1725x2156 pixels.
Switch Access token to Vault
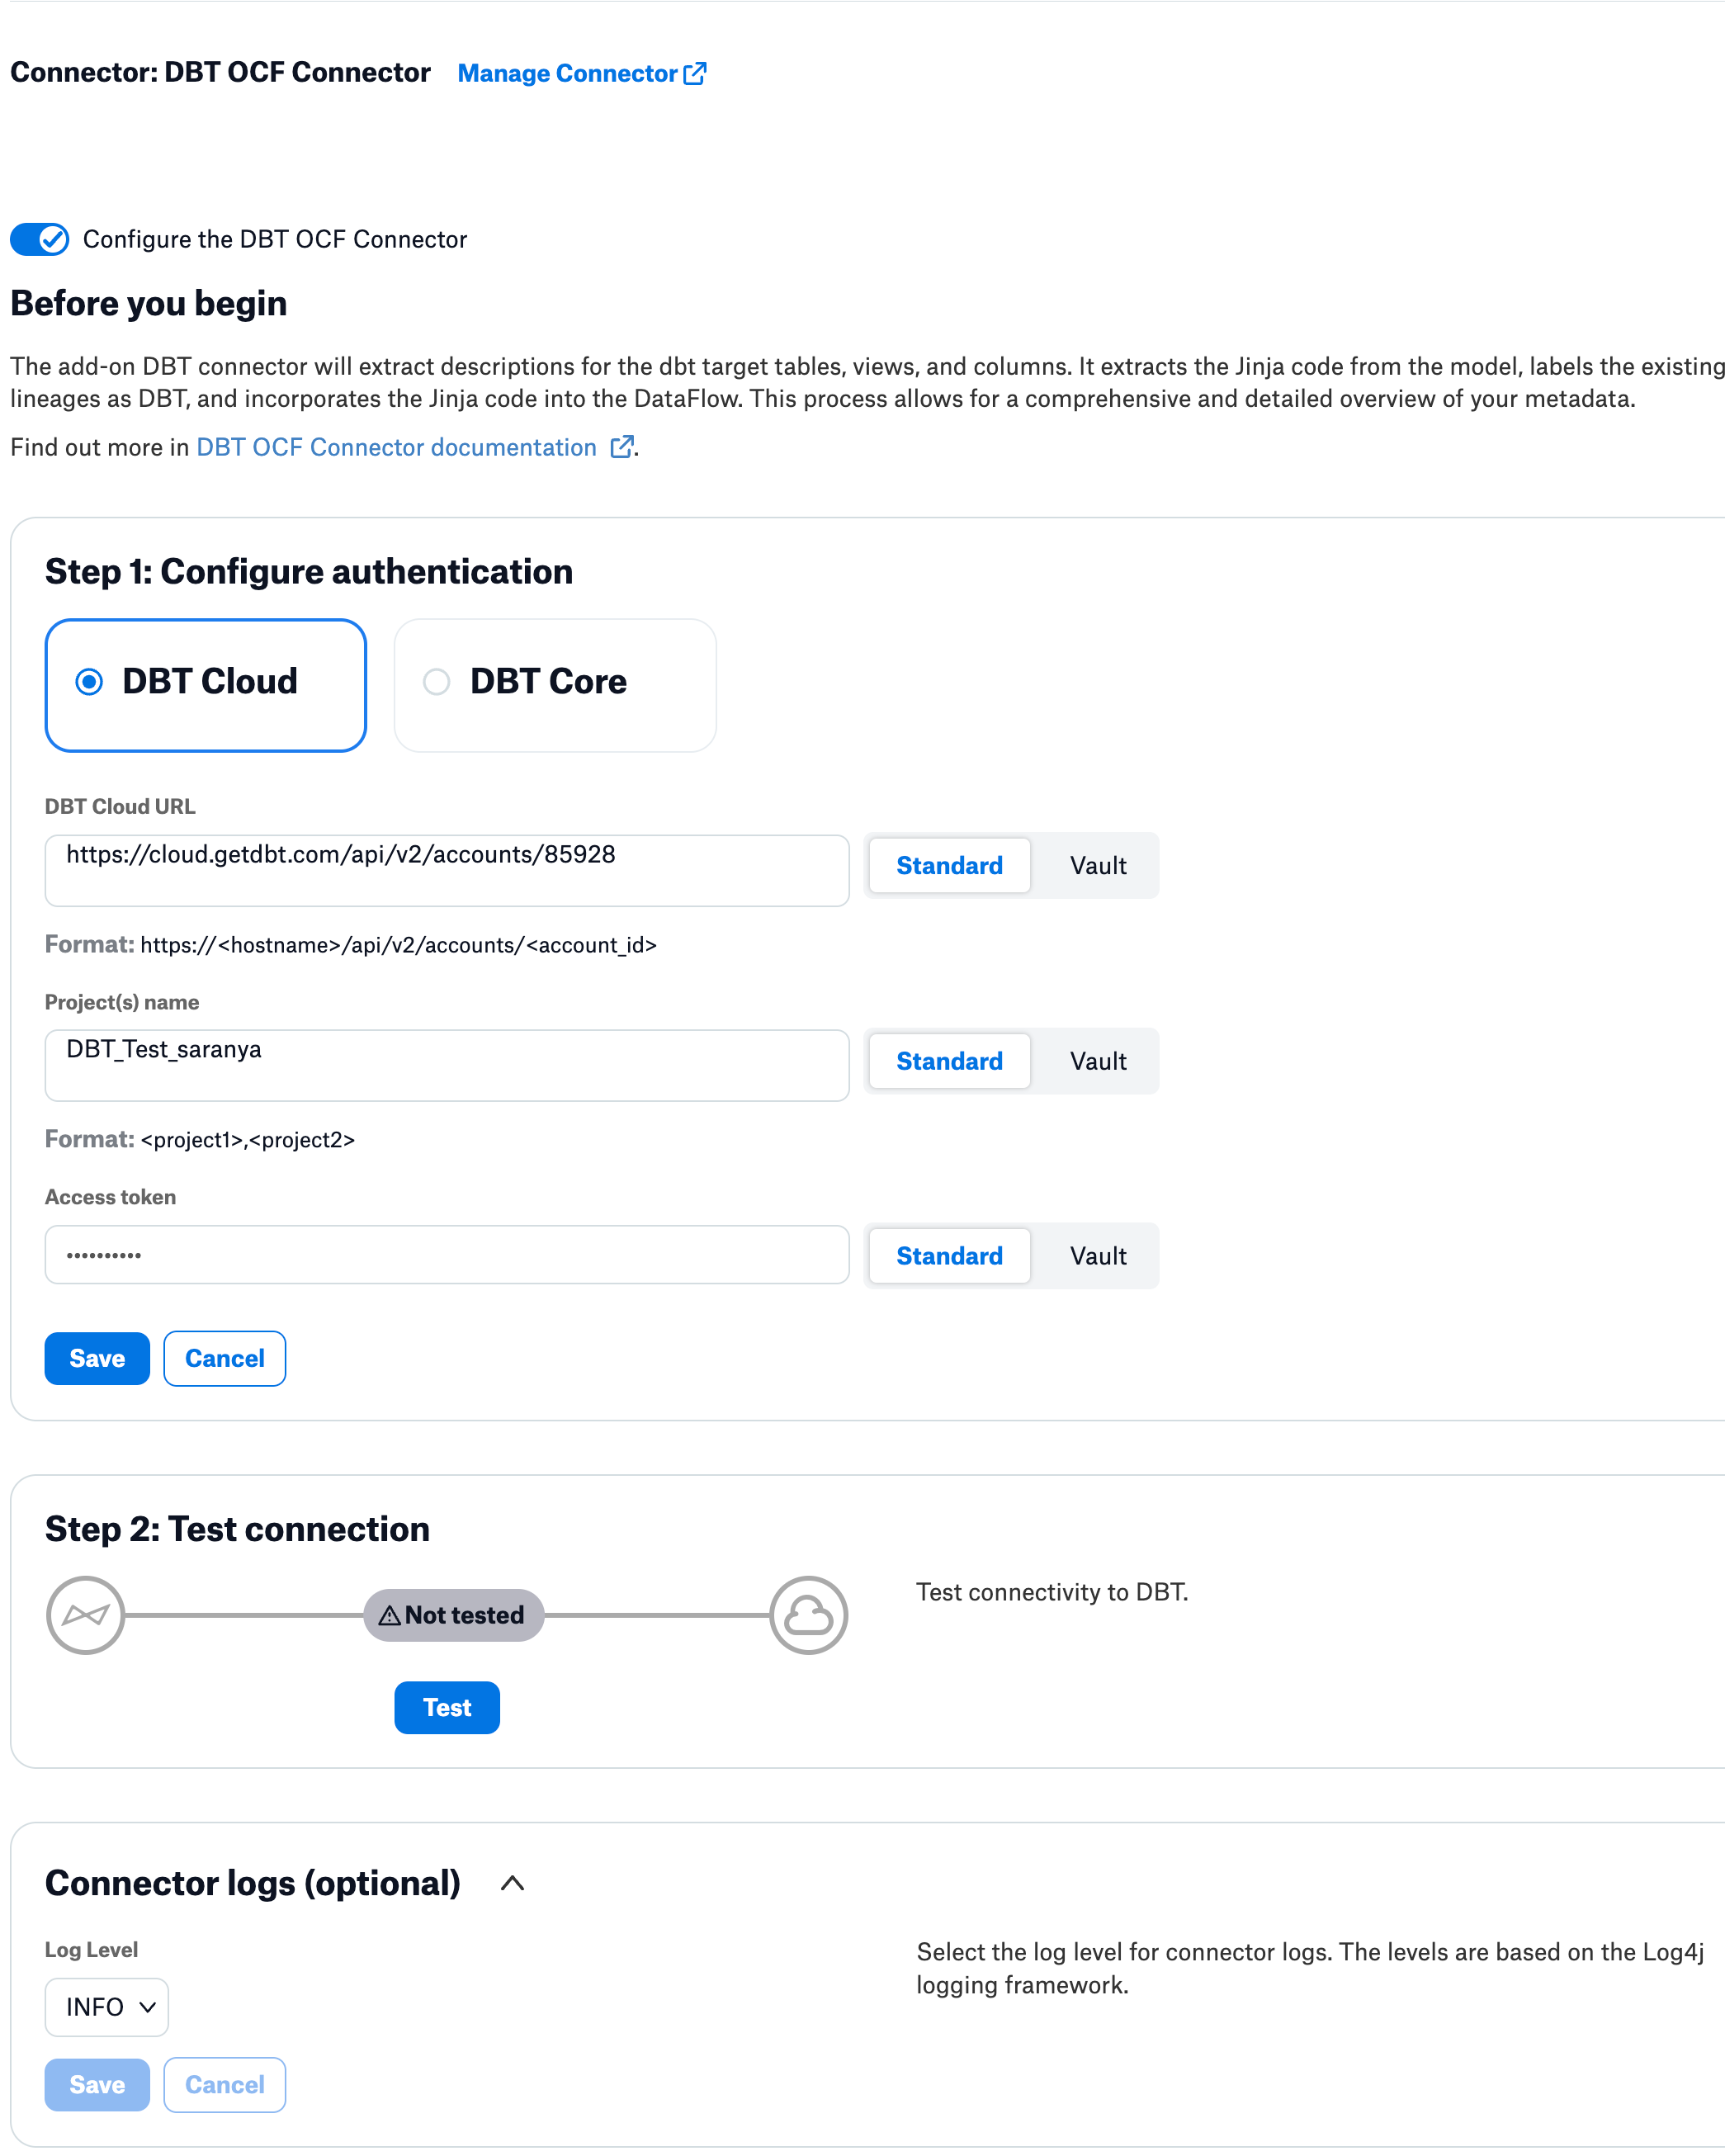point(1098,1256)
